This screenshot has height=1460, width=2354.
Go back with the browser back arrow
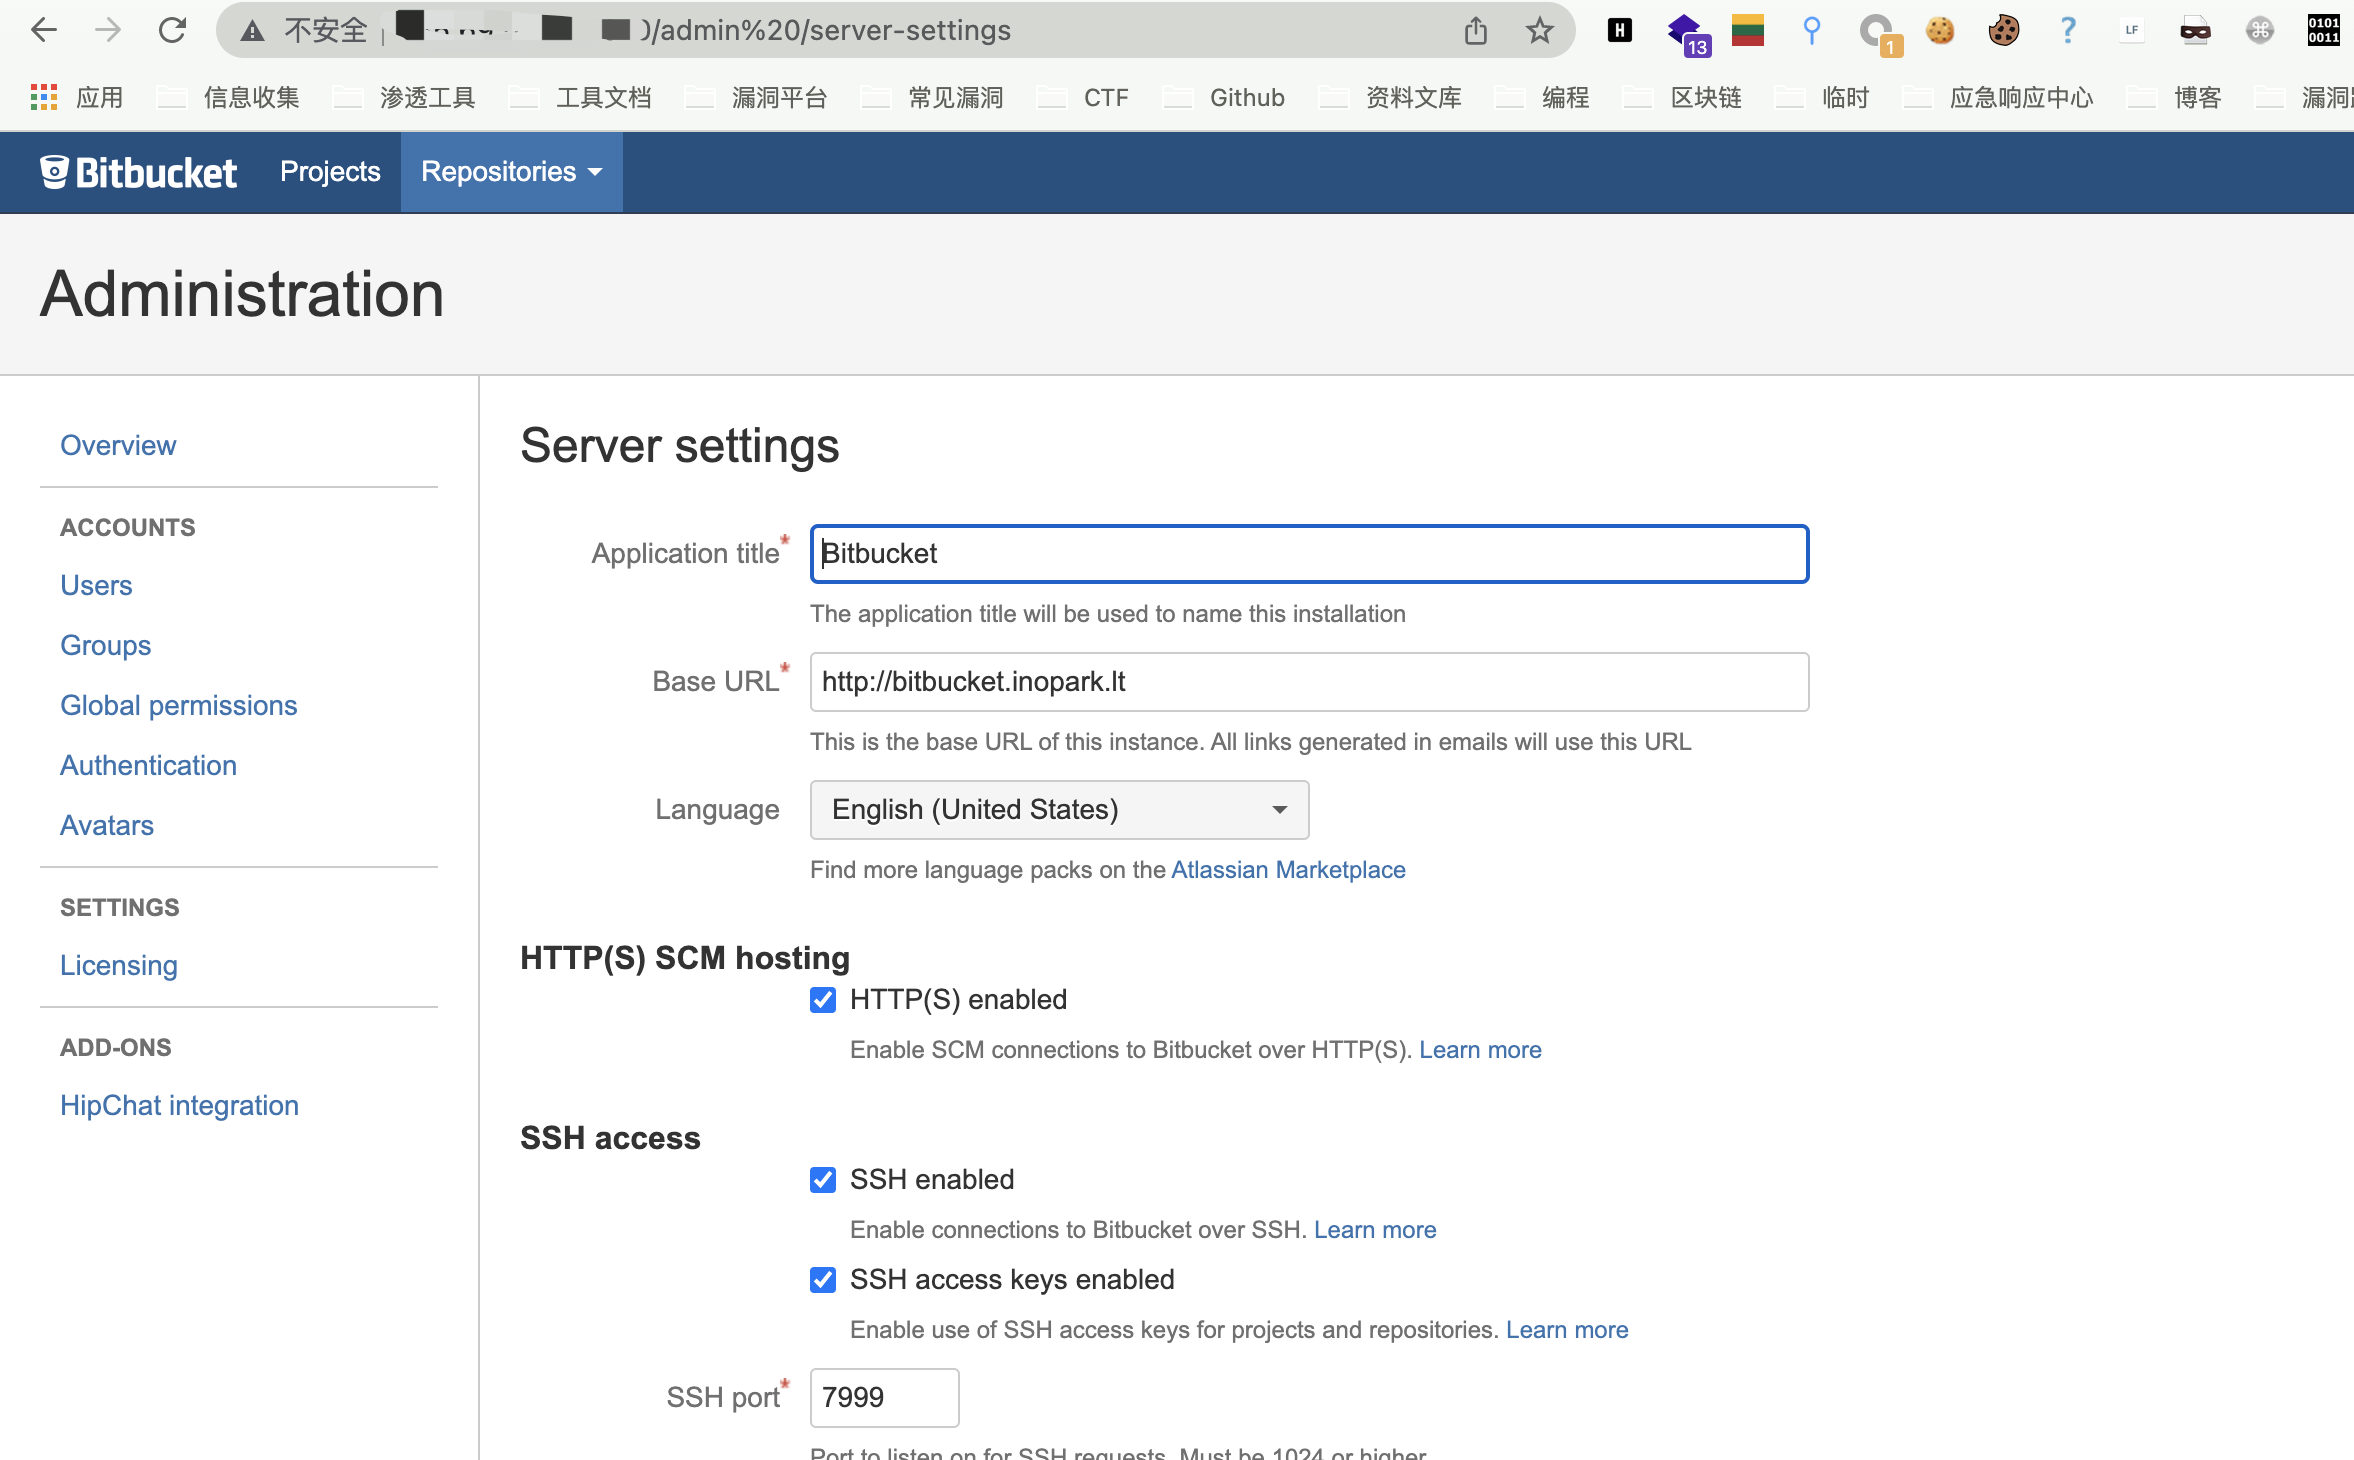[44, 30]
